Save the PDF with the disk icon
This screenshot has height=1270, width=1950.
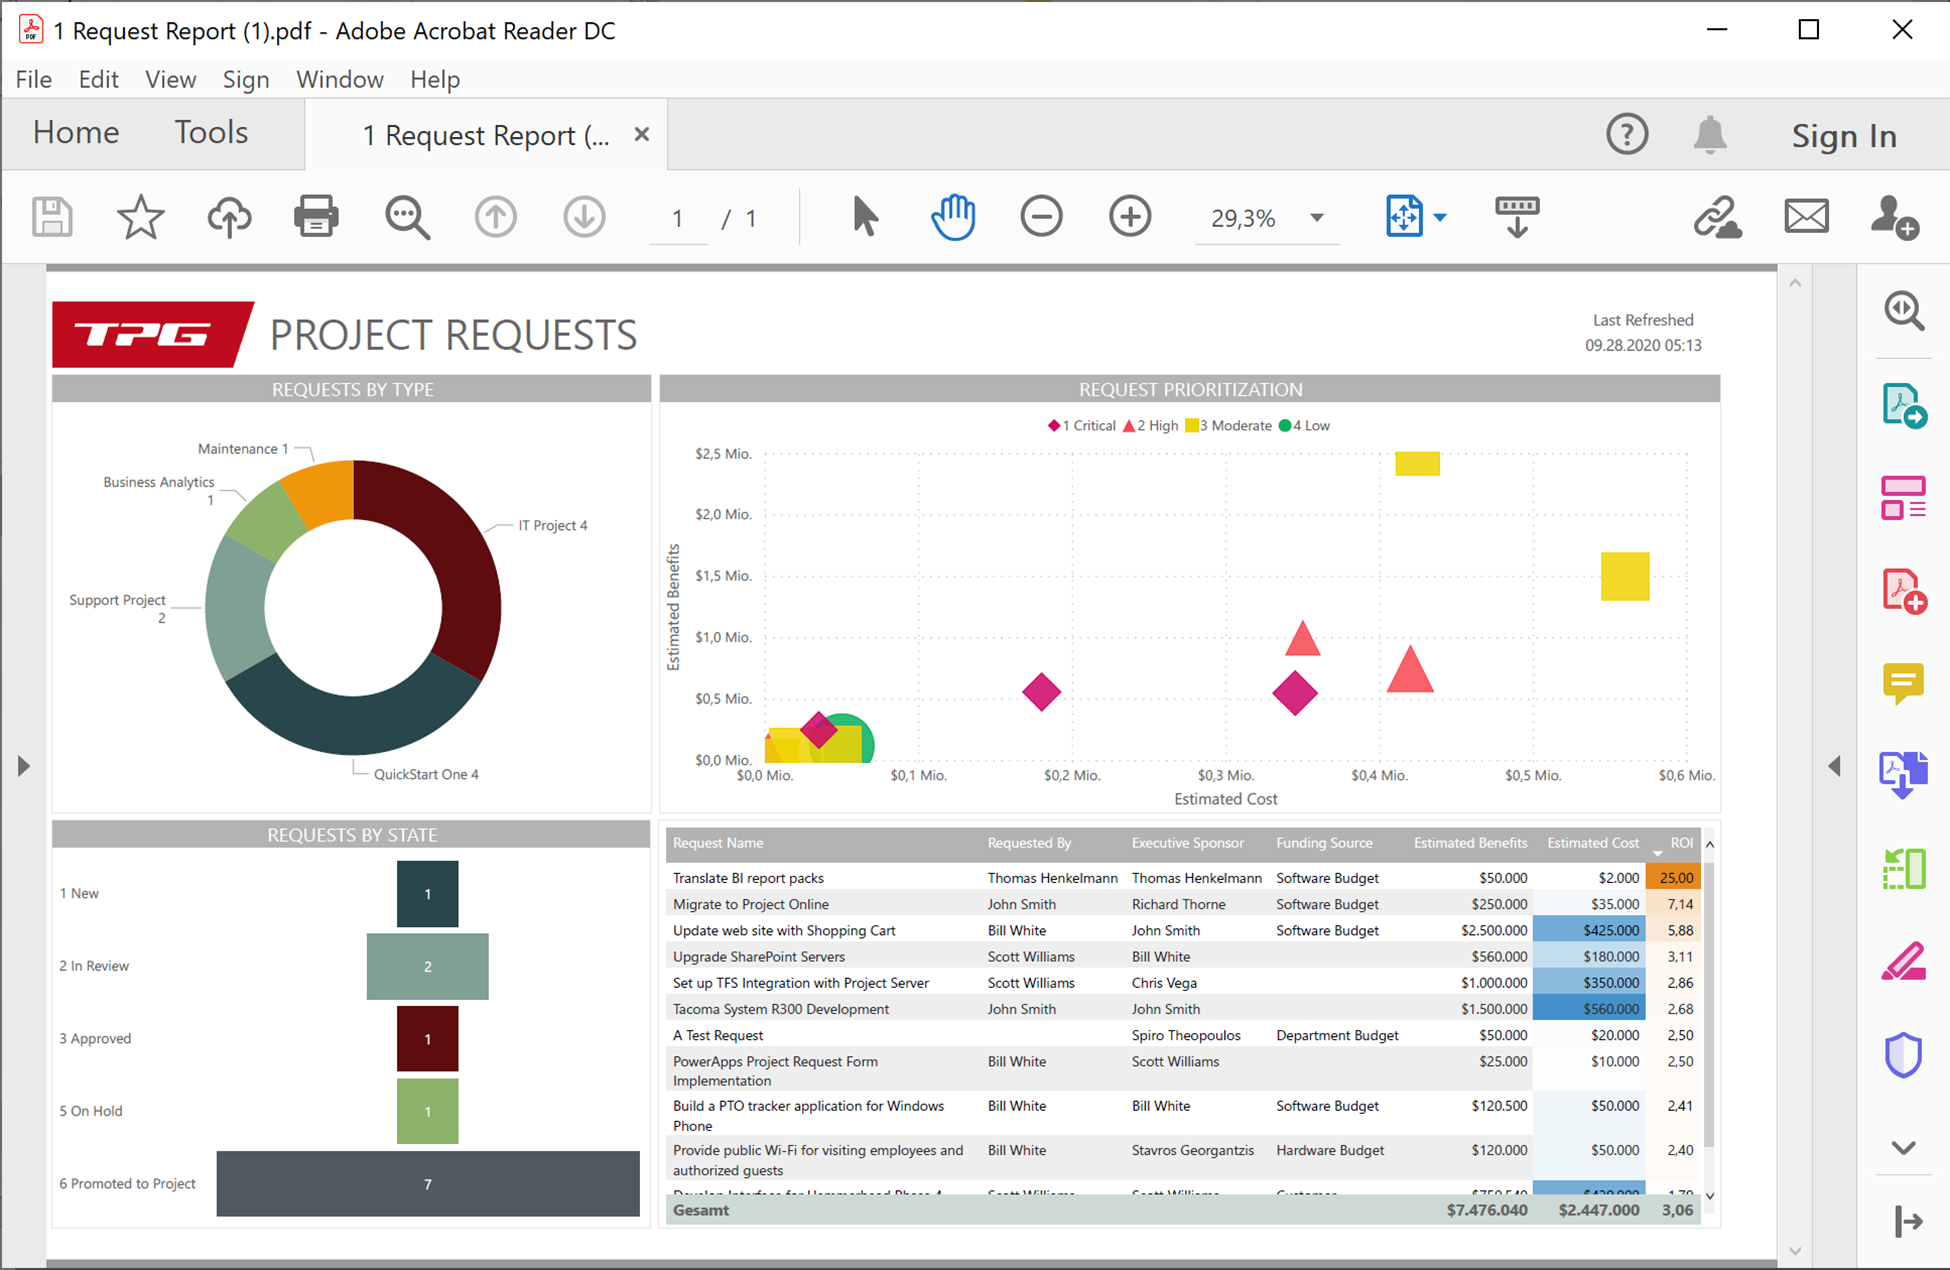[x=52, y=217]
